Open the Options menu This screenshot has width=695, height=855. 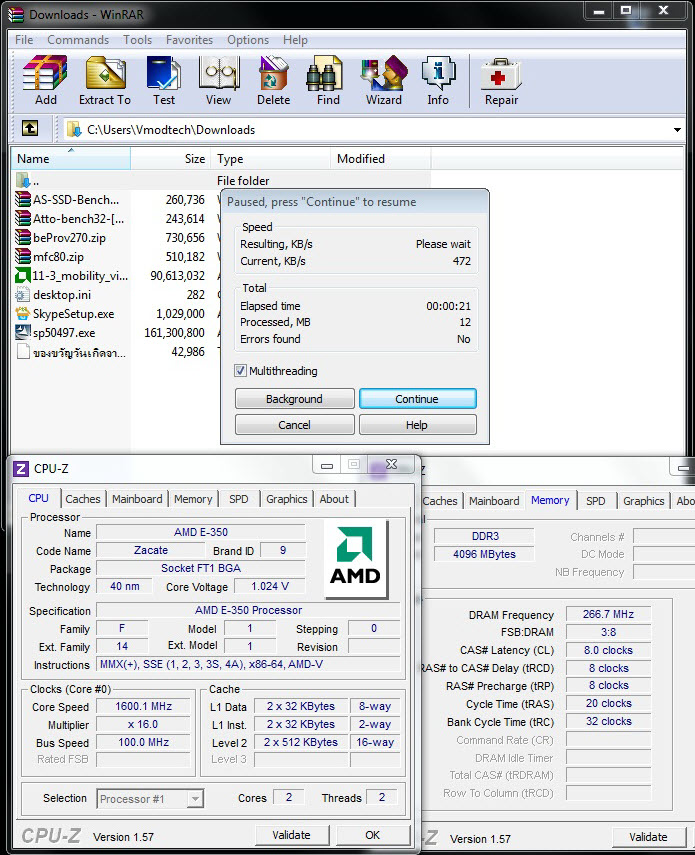tap(248, 40)
